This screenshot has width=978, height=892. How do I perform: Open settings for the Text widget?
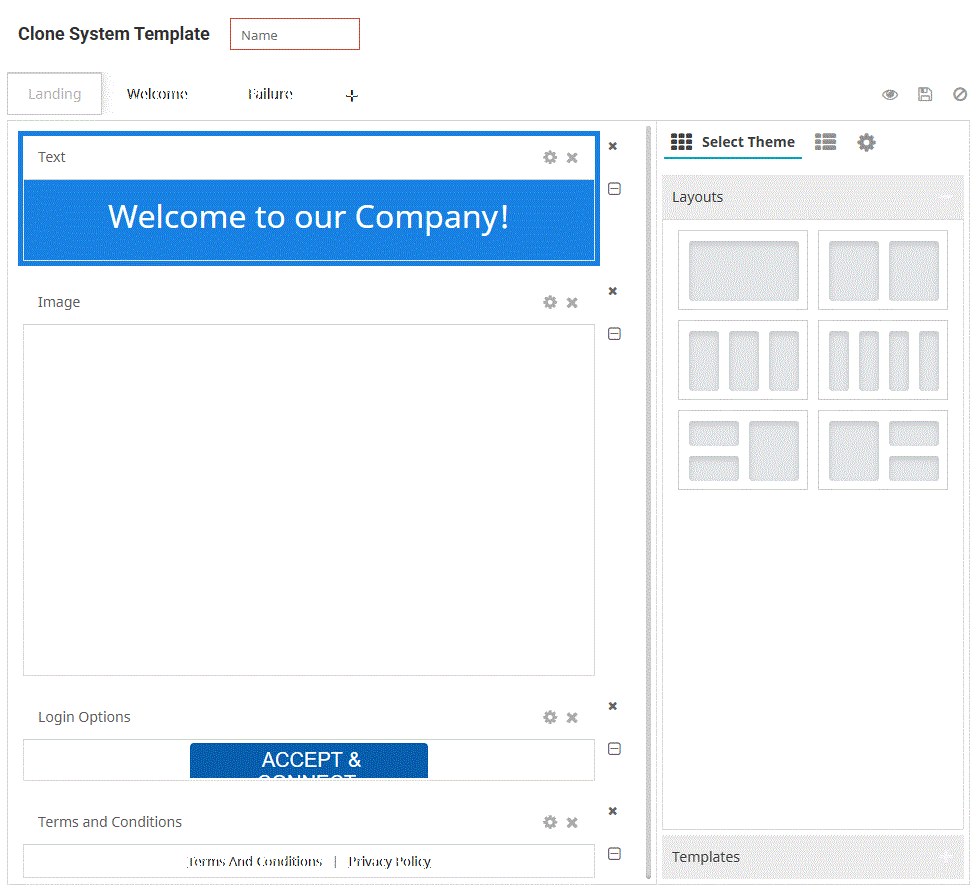pyautogui.click(x=550, y=157)
